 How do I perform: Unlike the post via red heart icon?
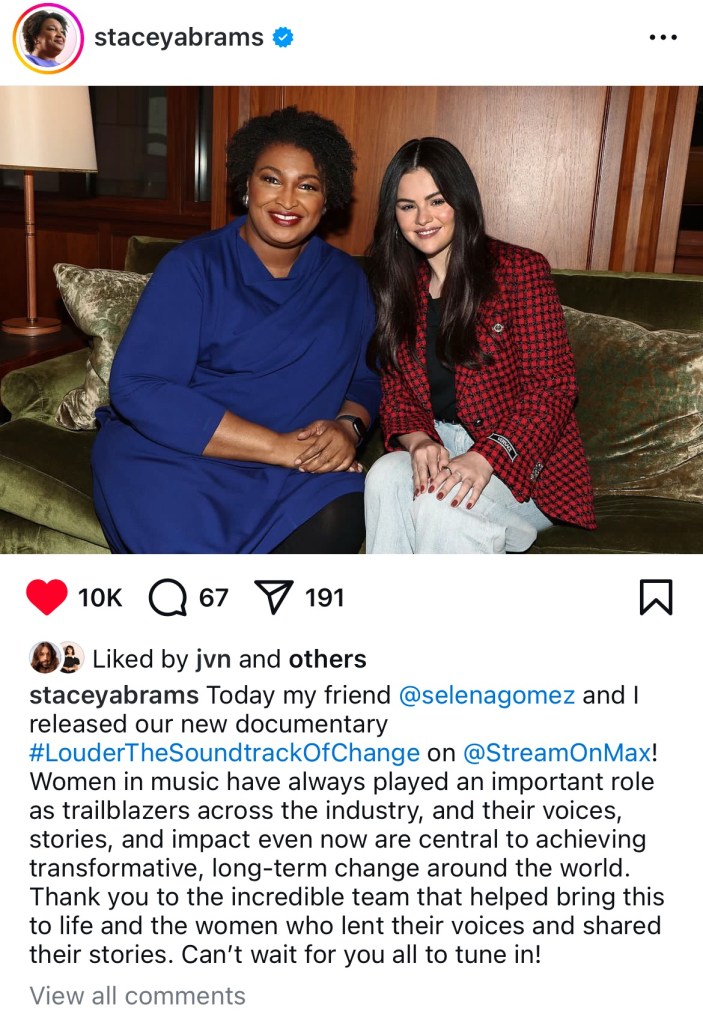click(x=46, y=597)
